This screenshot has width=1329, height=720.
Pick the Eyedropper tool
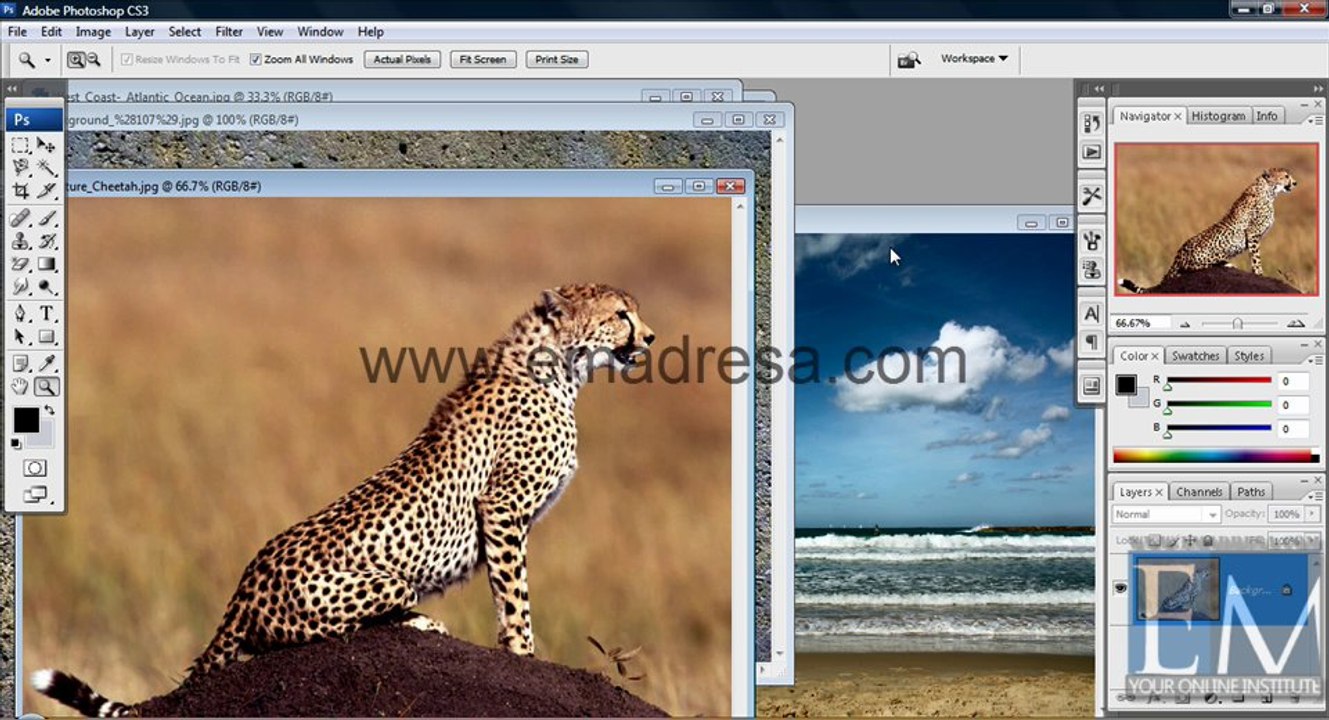(47, 363)
